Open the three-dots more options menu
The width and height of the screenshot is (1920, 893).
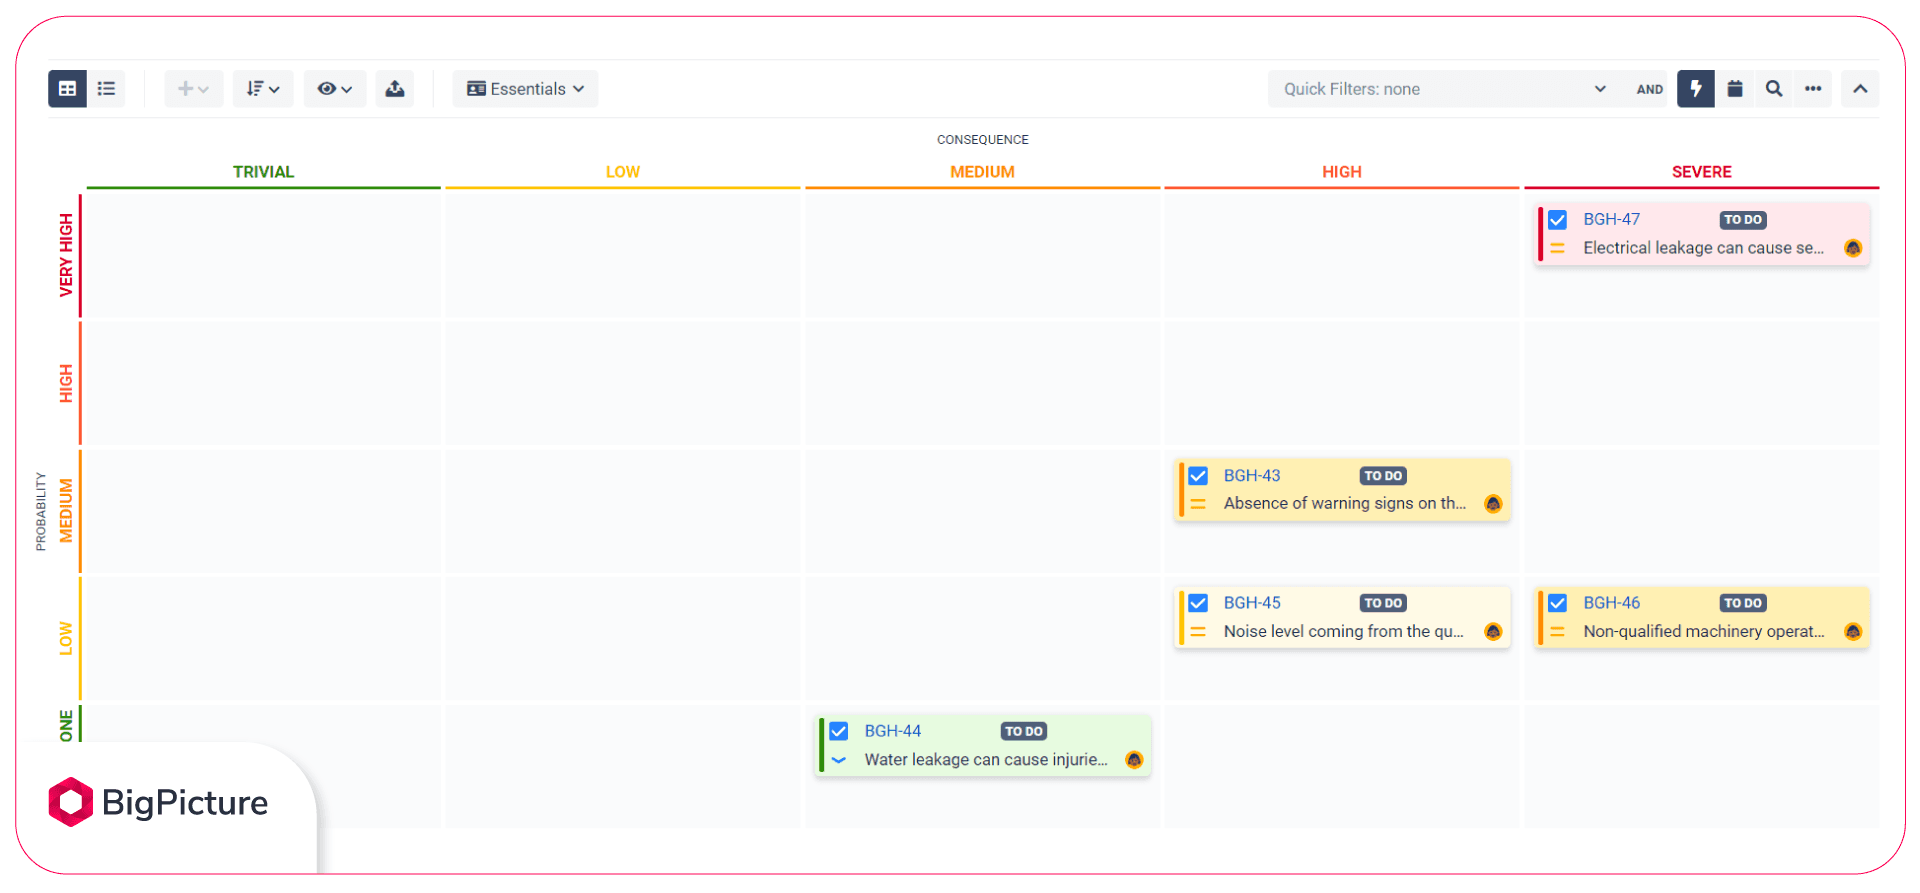1813,89
